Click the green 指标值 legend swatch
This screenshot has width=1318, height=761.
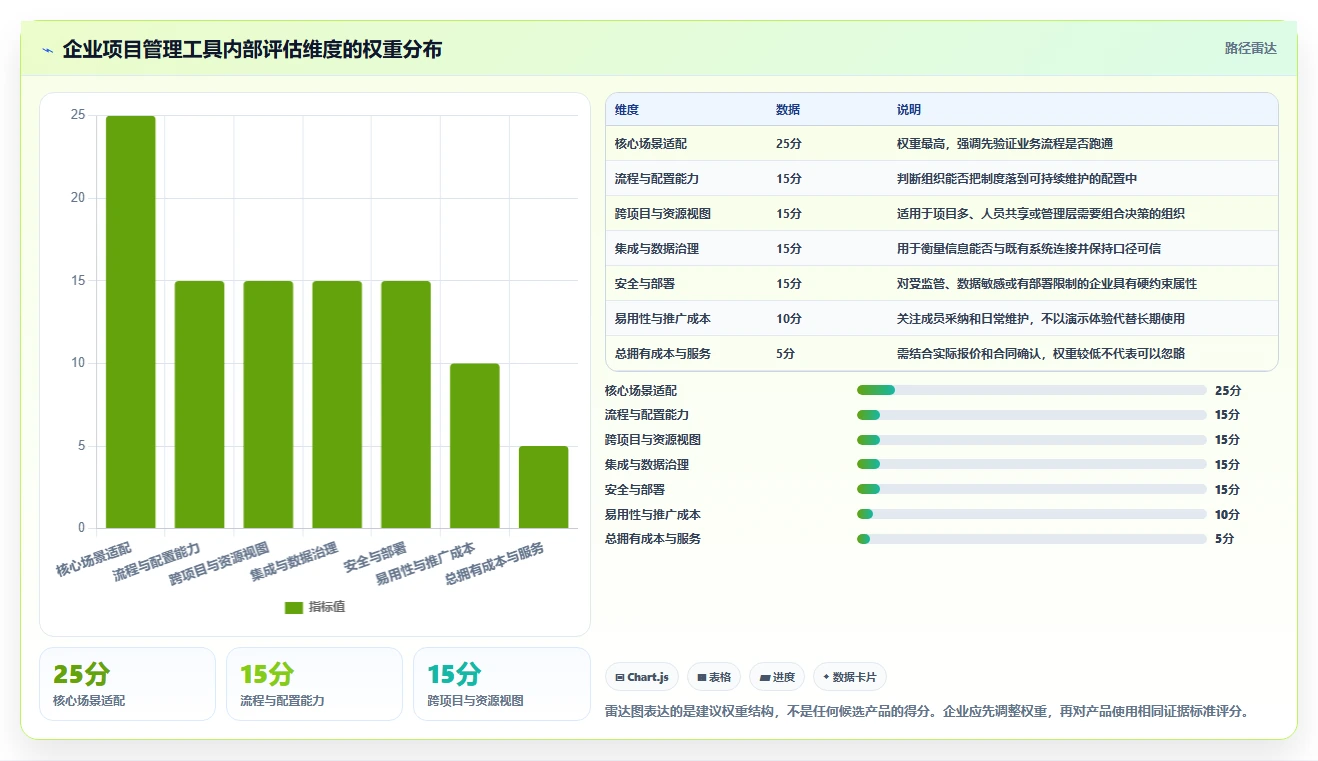294,607
